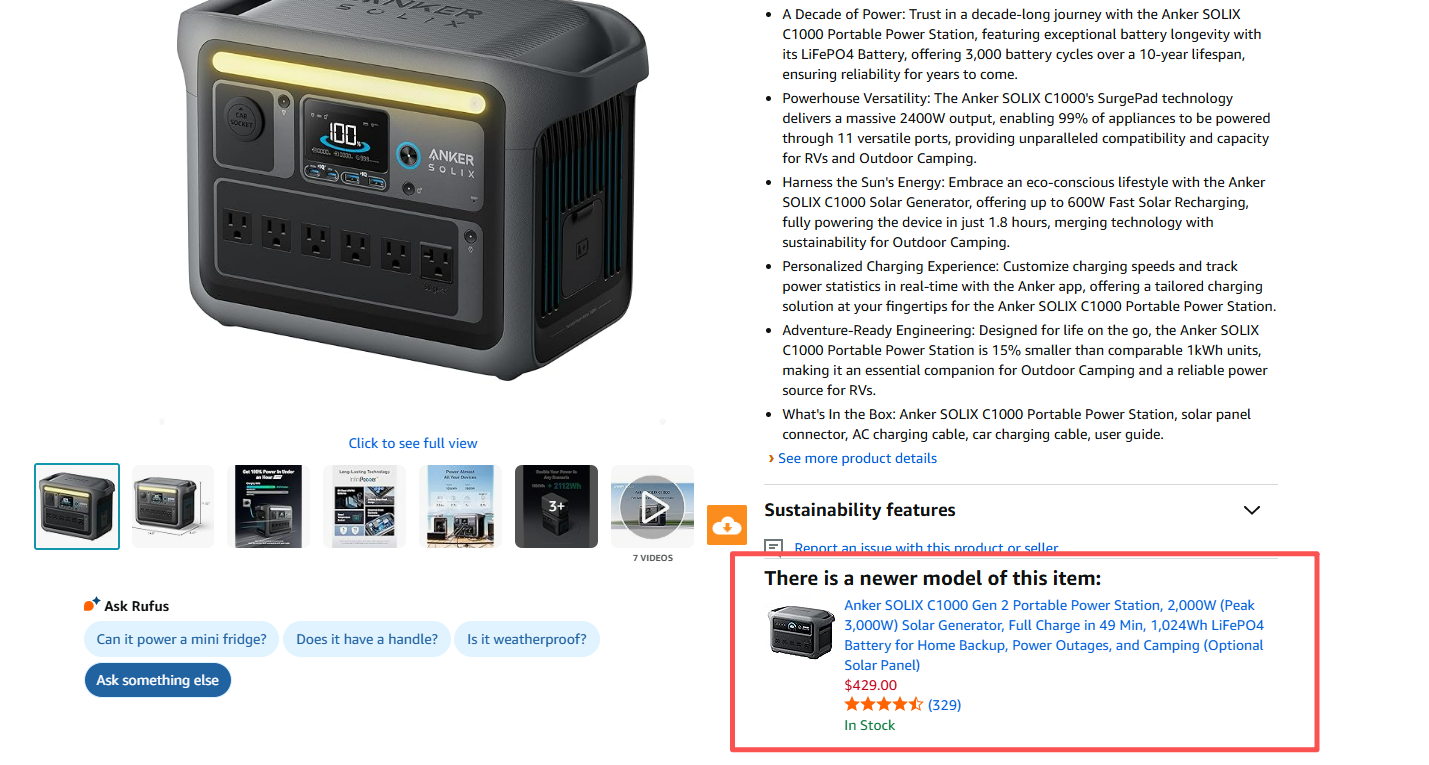Click the Rufus sparkle icon
This screenshot has height=765, width=1429.
click(x=91, y=605)
